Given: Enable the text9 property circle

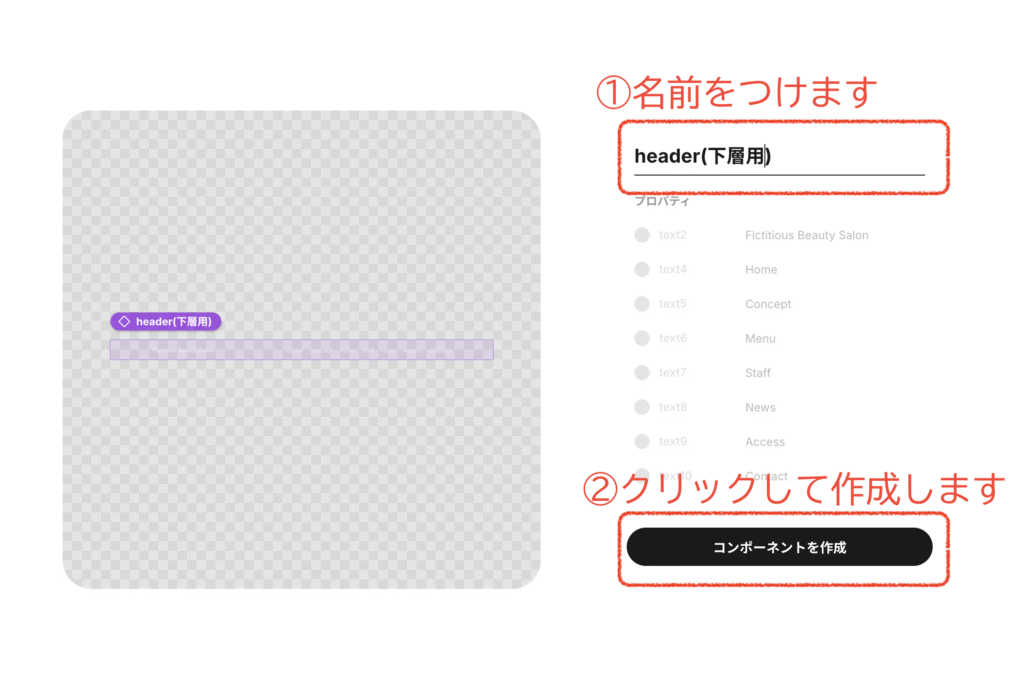Looking at the screenshot, I should 642,441.
